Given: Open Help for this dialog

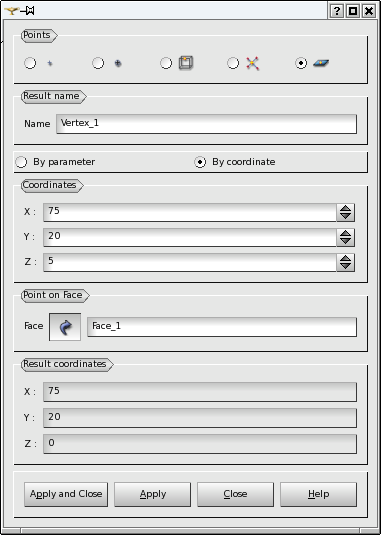Looking at the screenshot, I should pyautogui.click(x=319, y=494).
